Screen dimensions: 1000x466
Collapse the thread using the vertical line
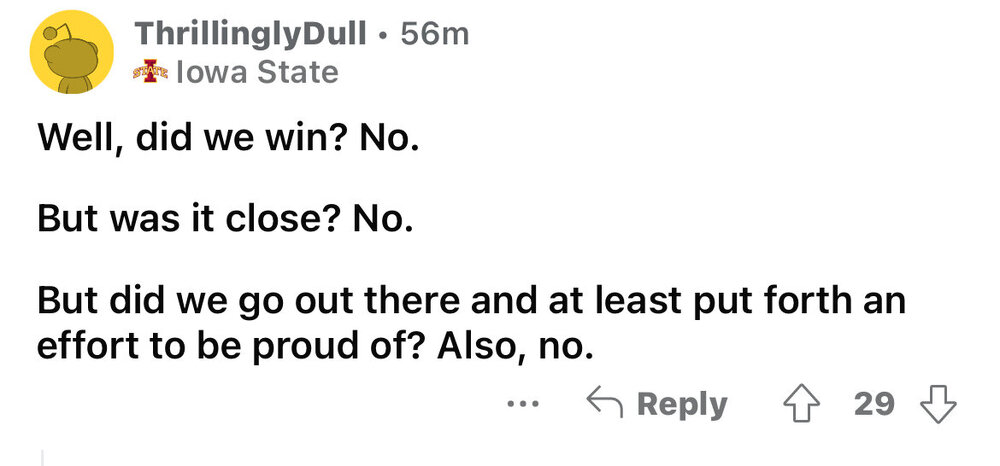(x=43, y=455)
